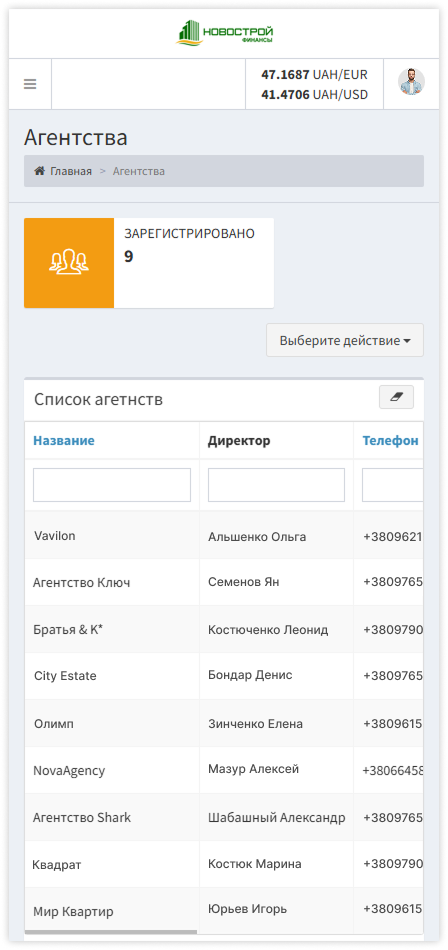Click the home icon in breadcrumbs
The height and width of the screenshot is (950, 448).
[39, 171]
